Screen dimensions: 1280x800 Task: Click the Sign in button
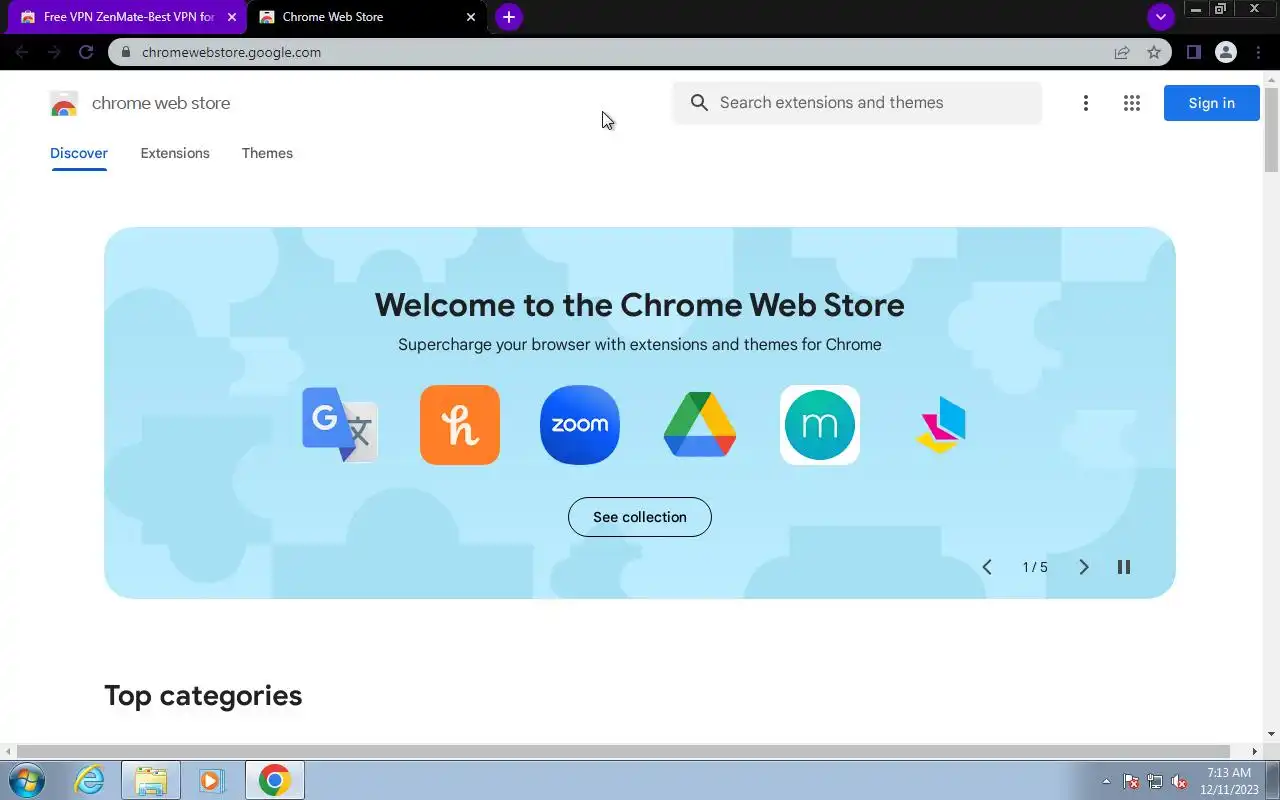[x=1211, y=103]
